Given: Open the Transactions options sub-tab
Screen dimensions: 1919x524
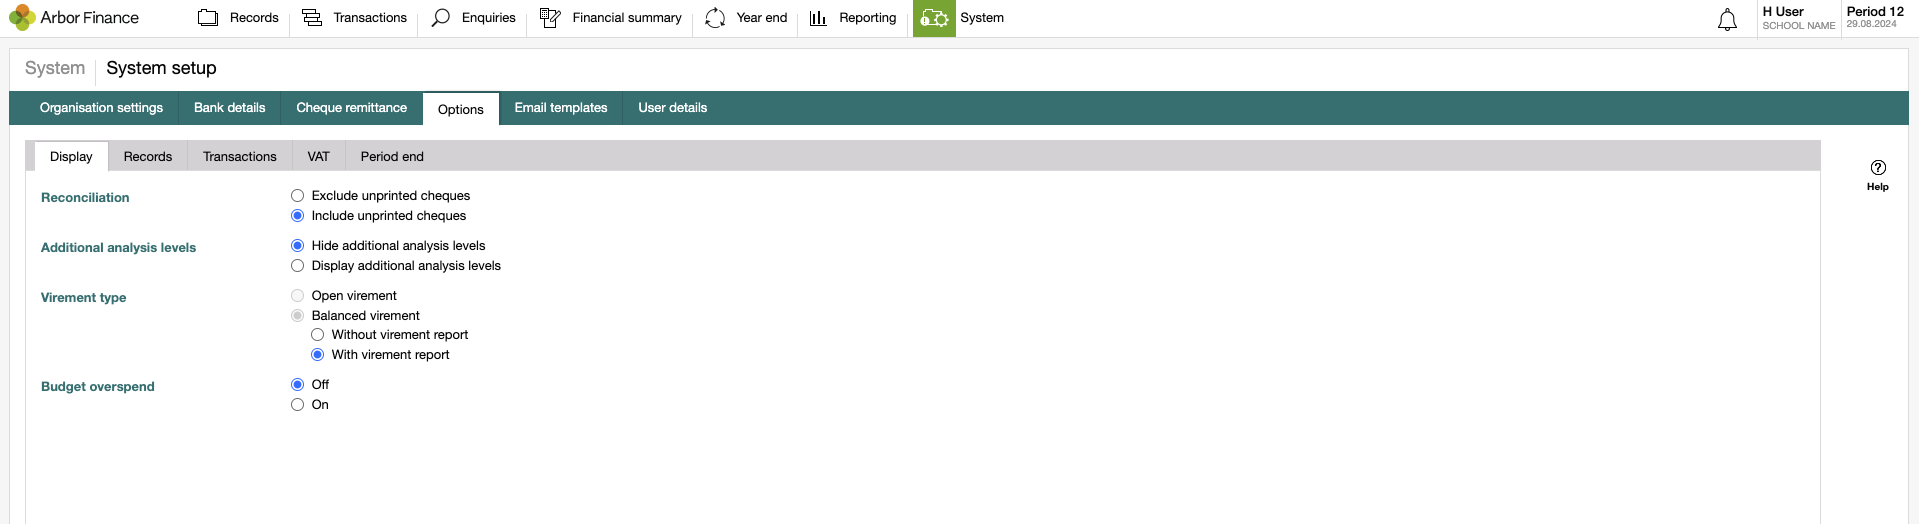Looking at the screenshot, I should coord(240,157).
